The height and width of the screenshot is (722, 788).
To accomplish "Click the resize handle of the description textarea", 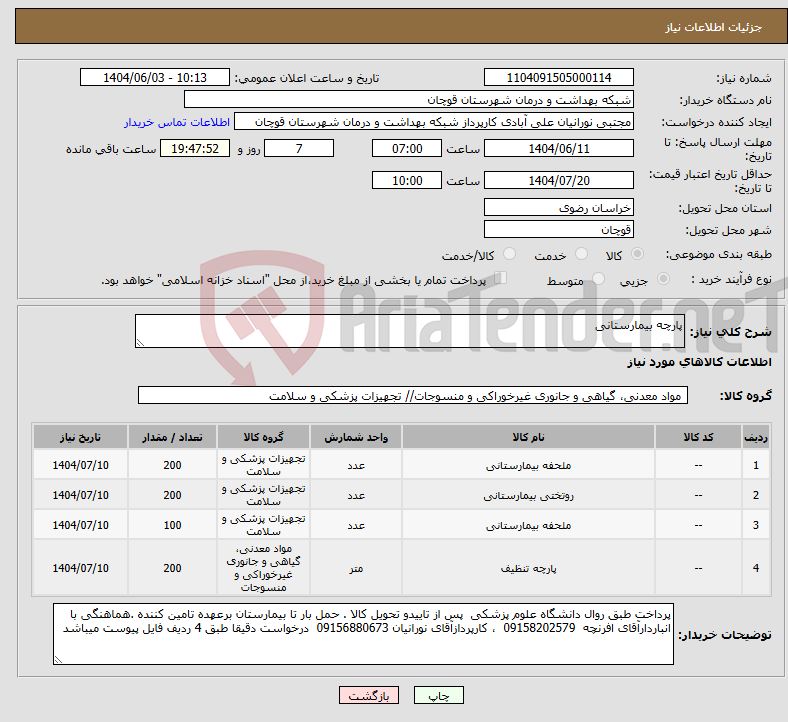I will [x=140, y=343].
